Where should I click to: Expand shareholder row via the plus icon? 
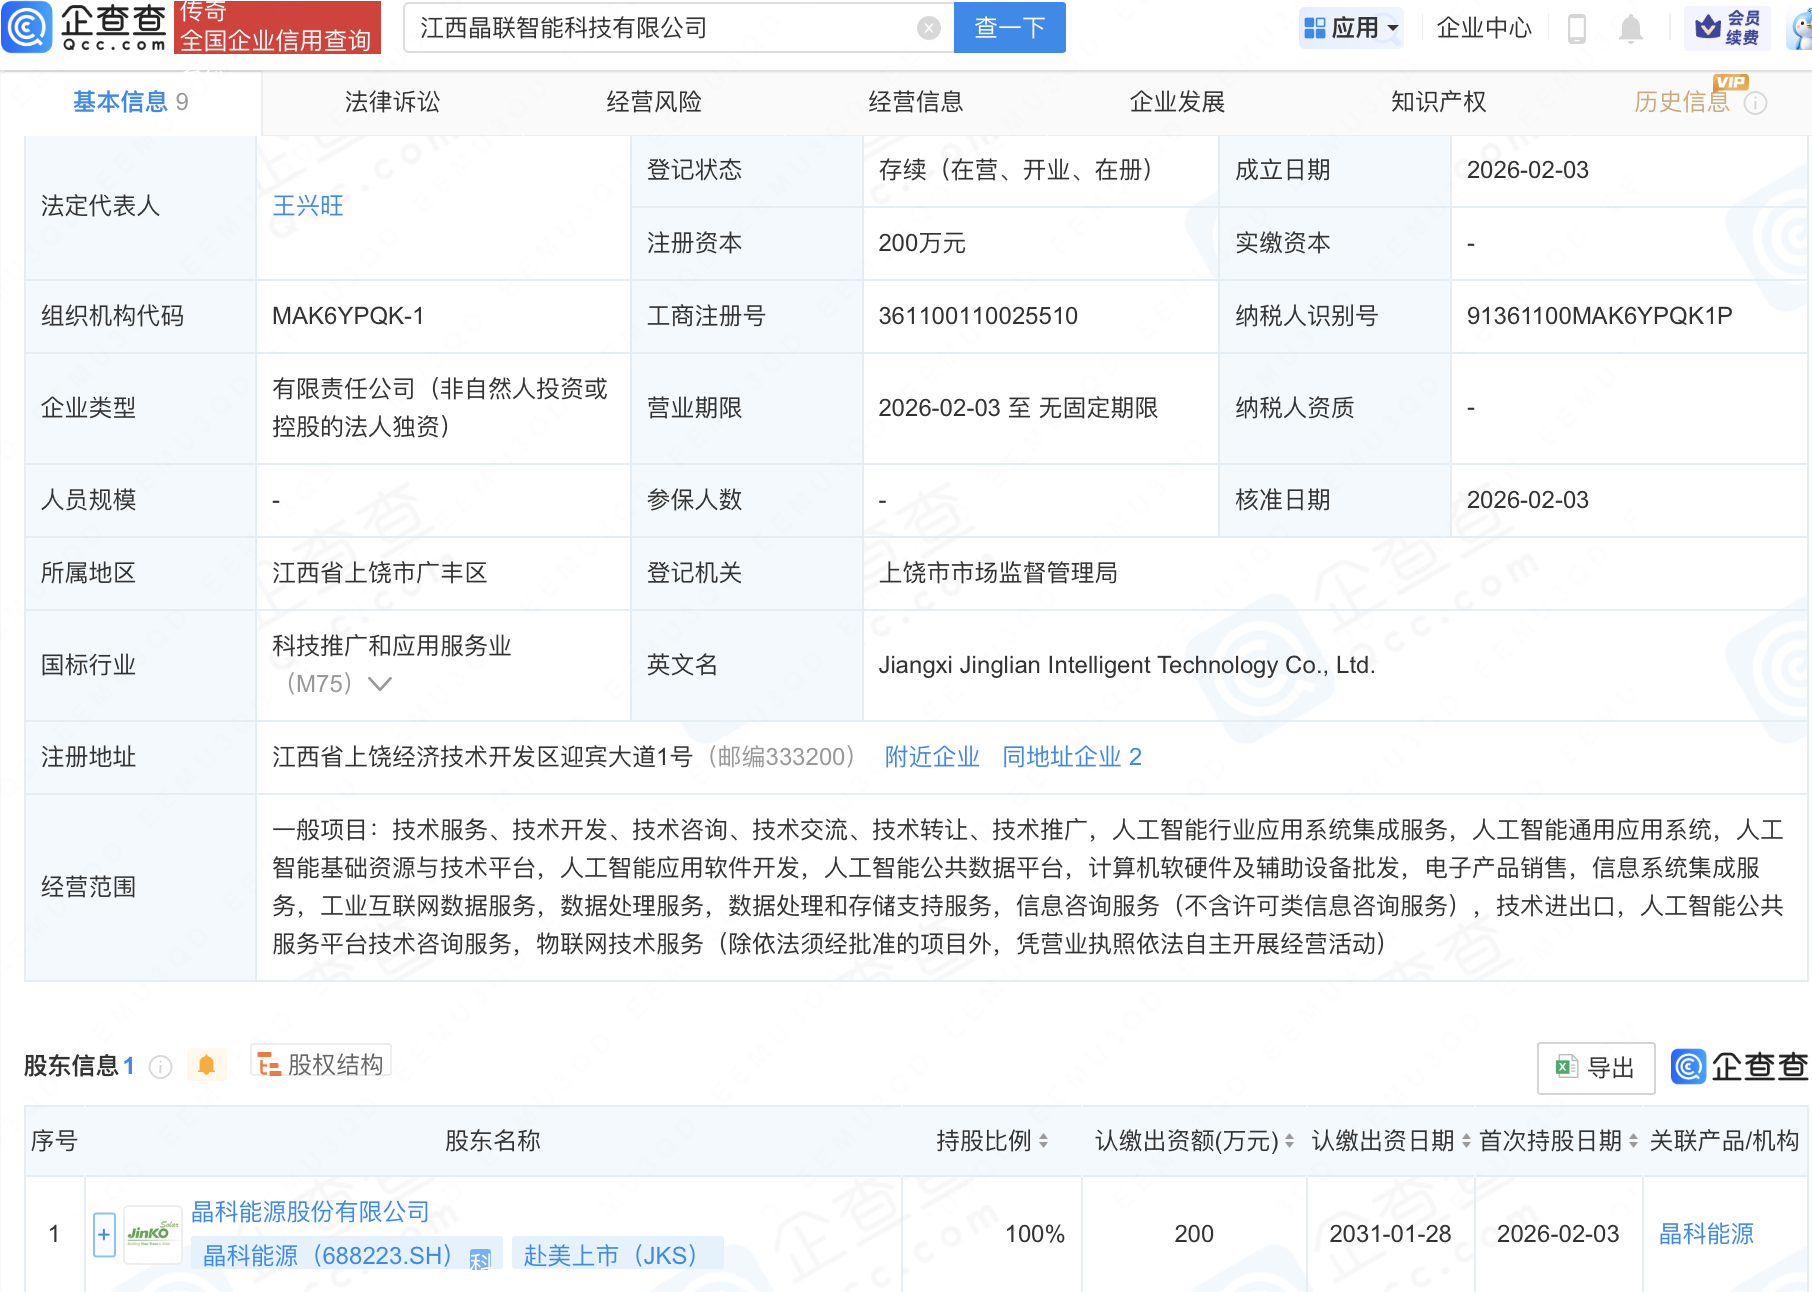point(104,1234)
